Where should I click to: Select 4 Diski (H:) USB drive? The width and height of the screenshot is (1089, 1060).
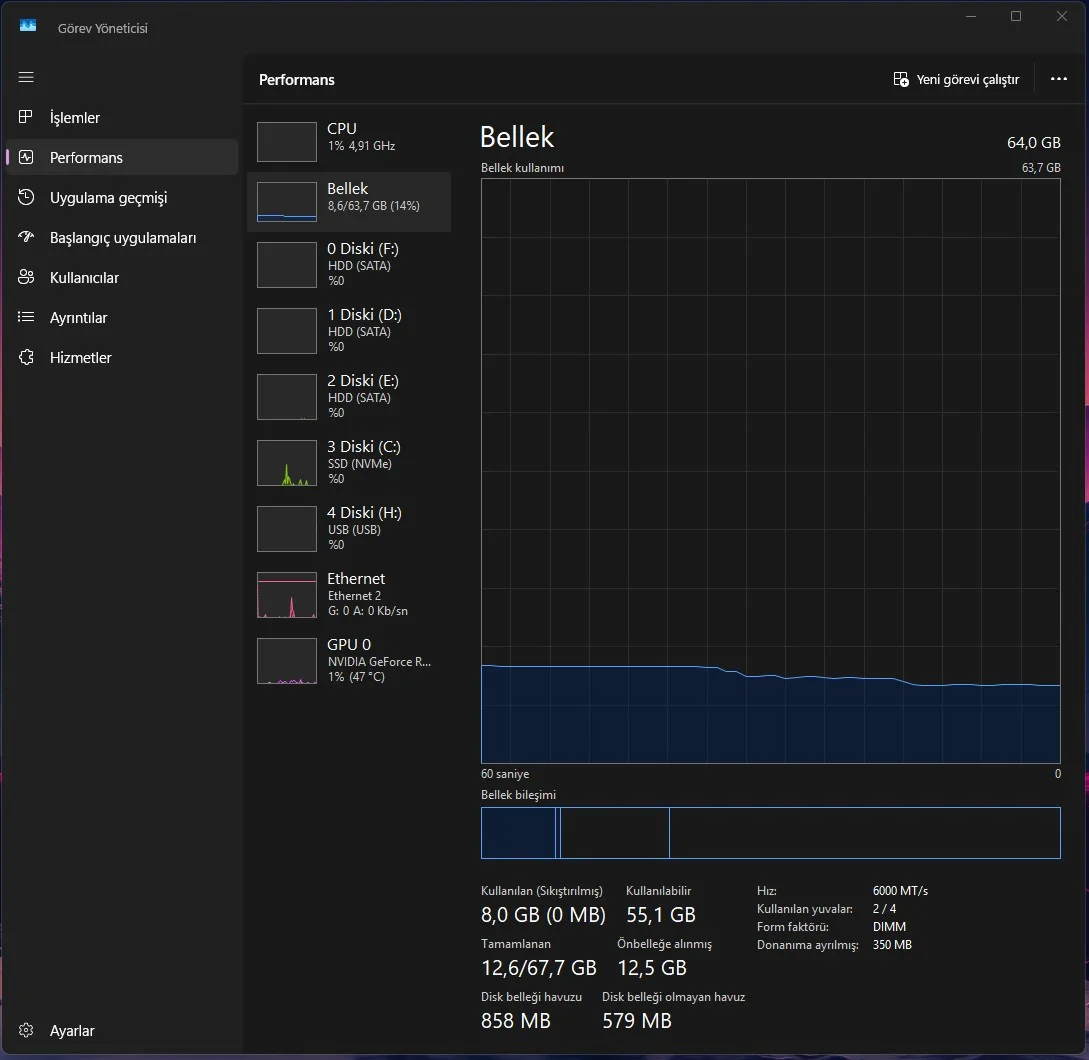pos(348,528)
